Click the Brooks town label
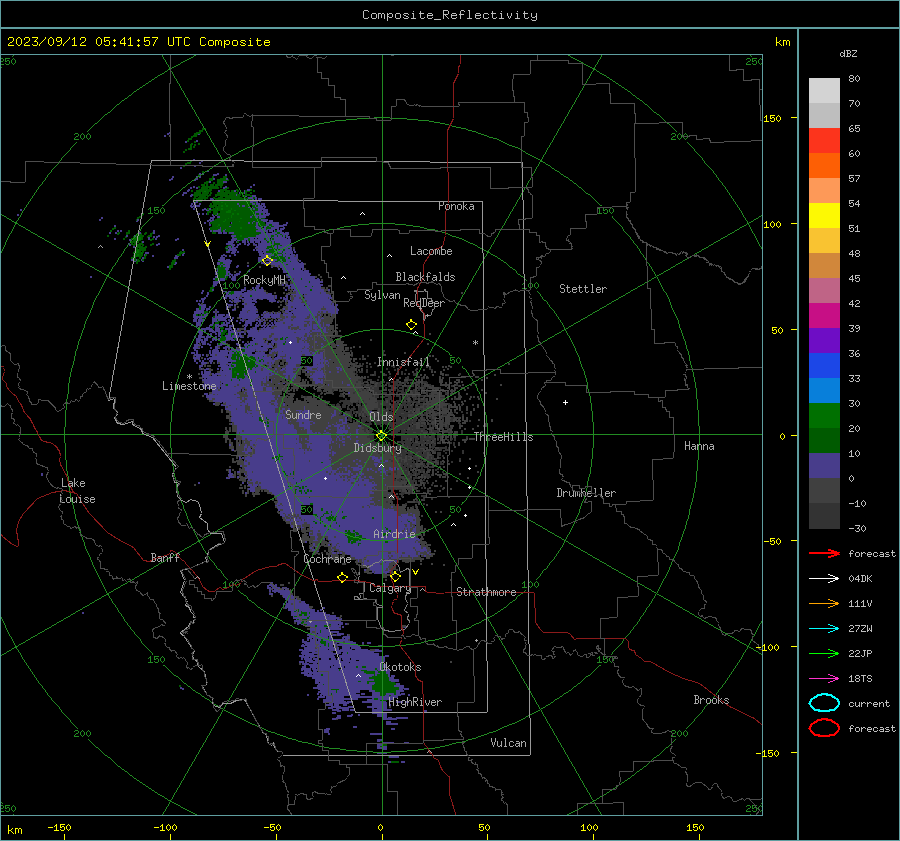 click(x=711, y=700)
